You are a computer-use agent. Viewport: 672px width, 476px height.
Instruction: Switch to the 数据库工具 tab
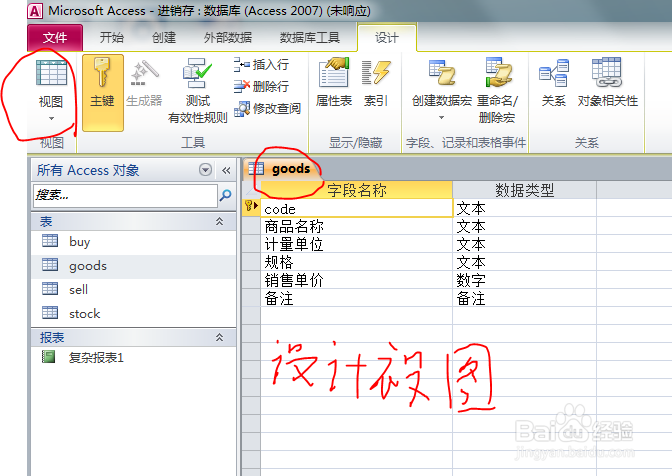[309, 38]
